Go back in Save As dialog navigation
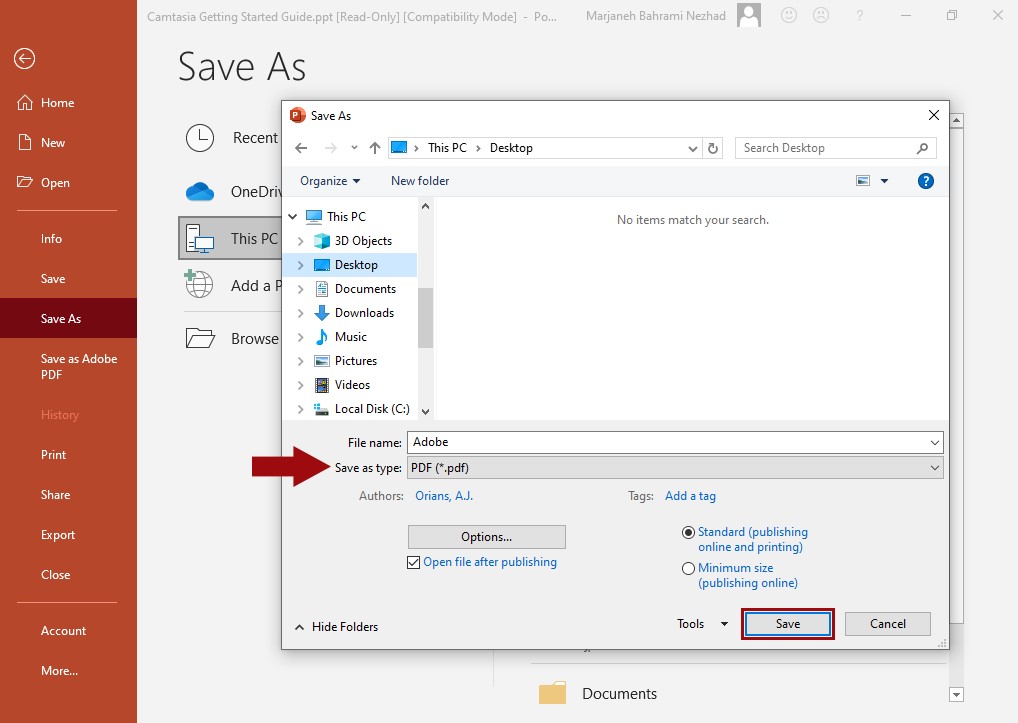This screenshot has width=1018, height=723. click(x=301, y=148)
